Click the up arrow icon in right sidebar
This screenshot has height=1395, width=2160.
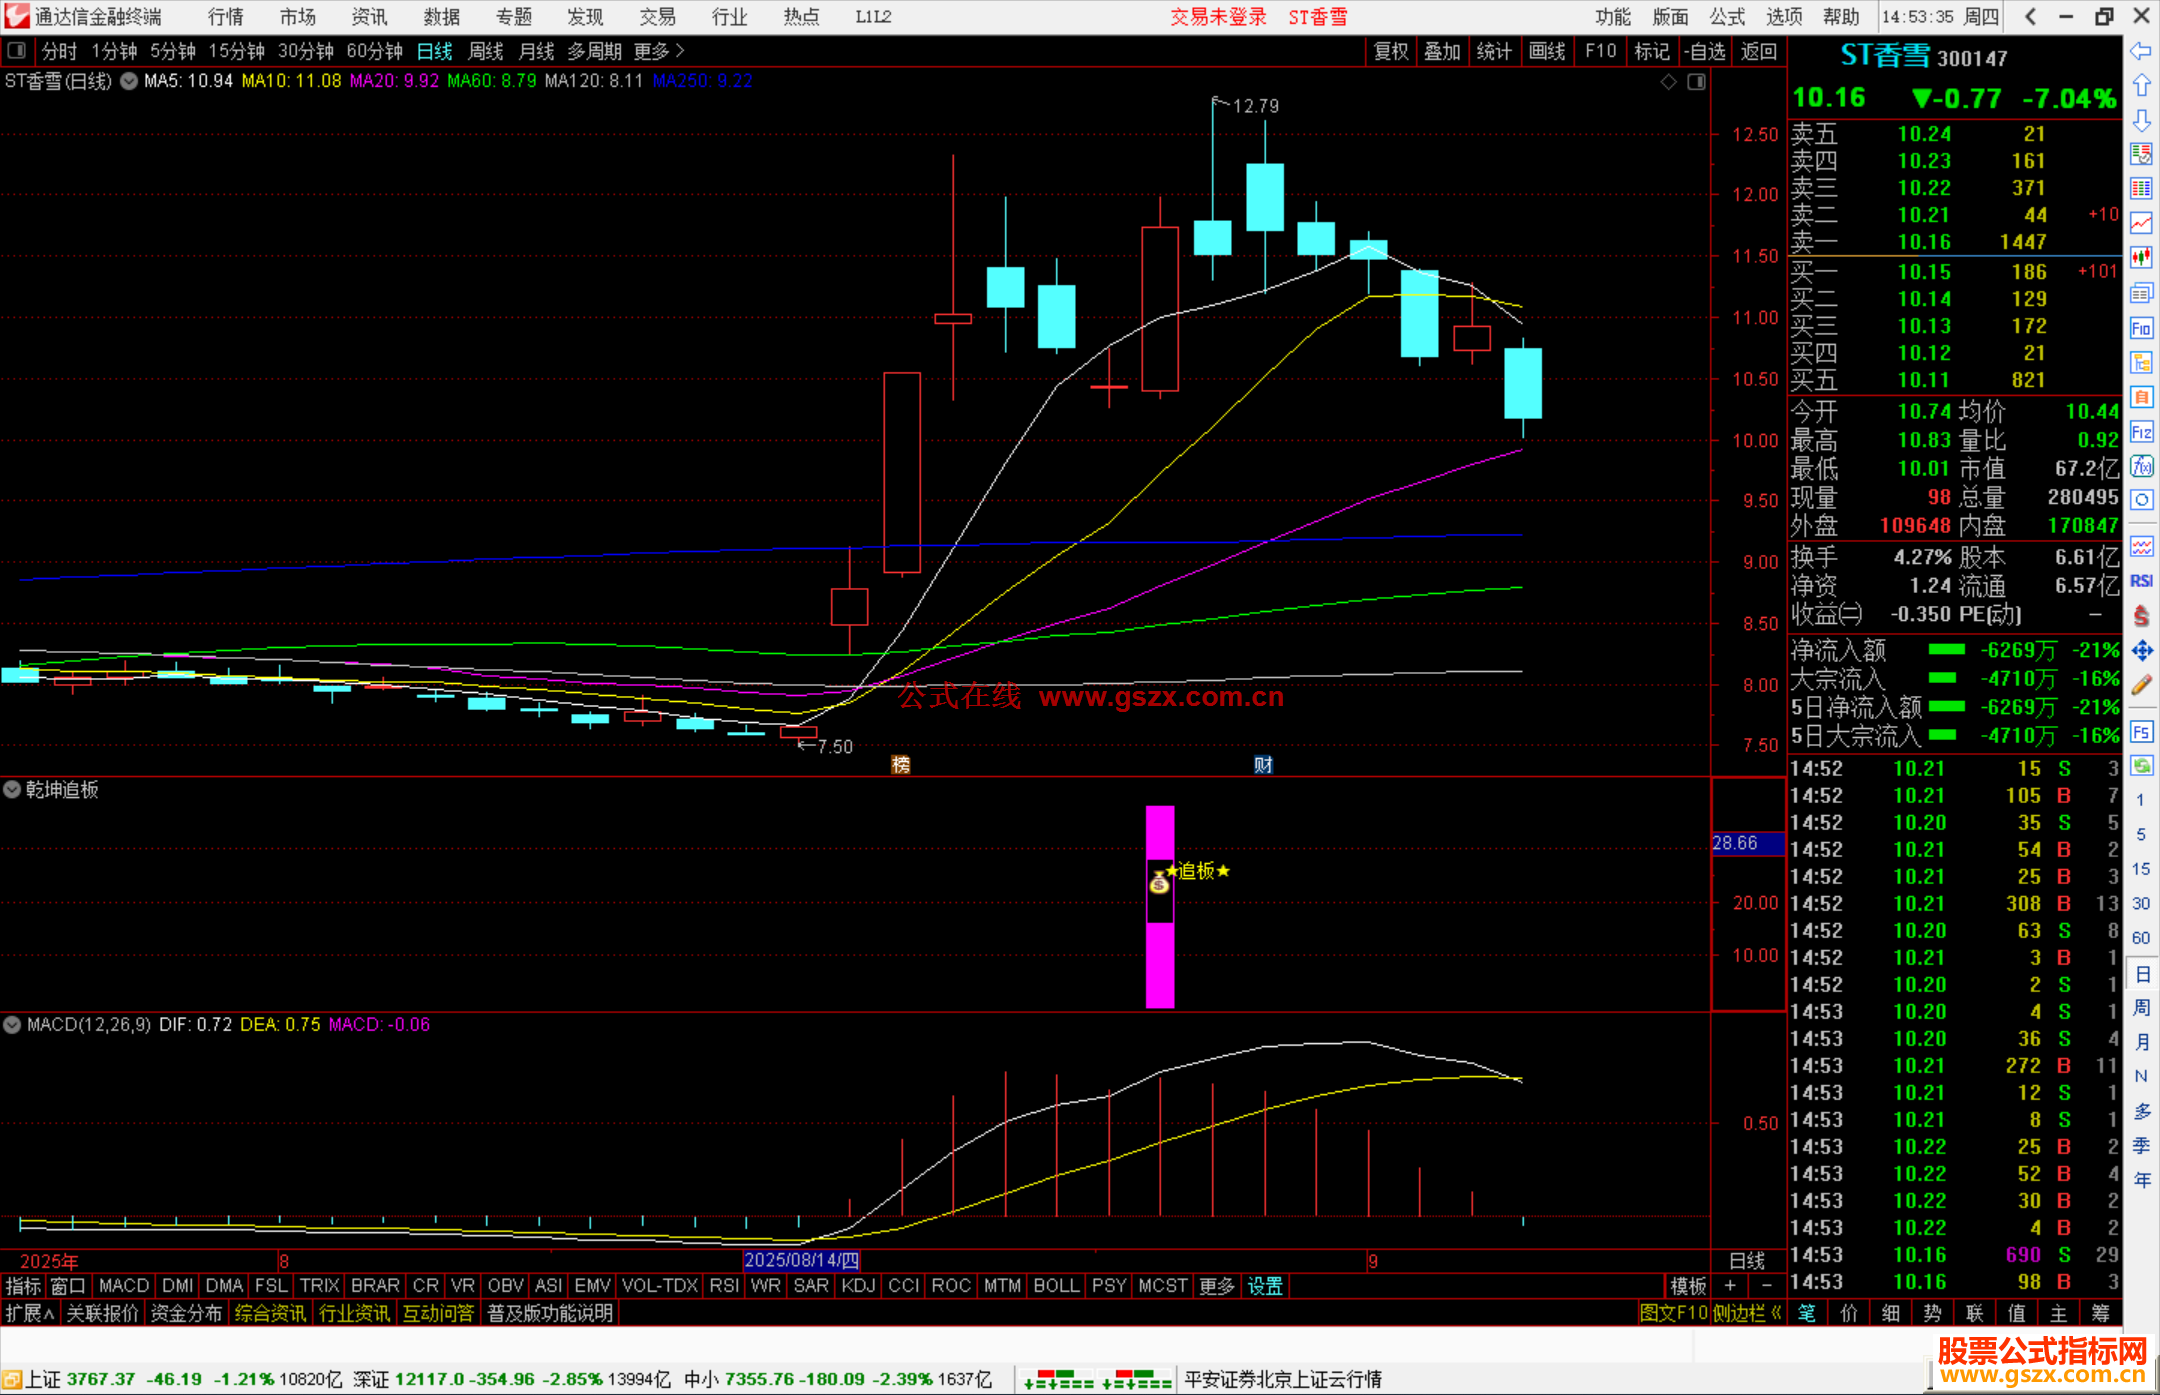click(2141, 86)
